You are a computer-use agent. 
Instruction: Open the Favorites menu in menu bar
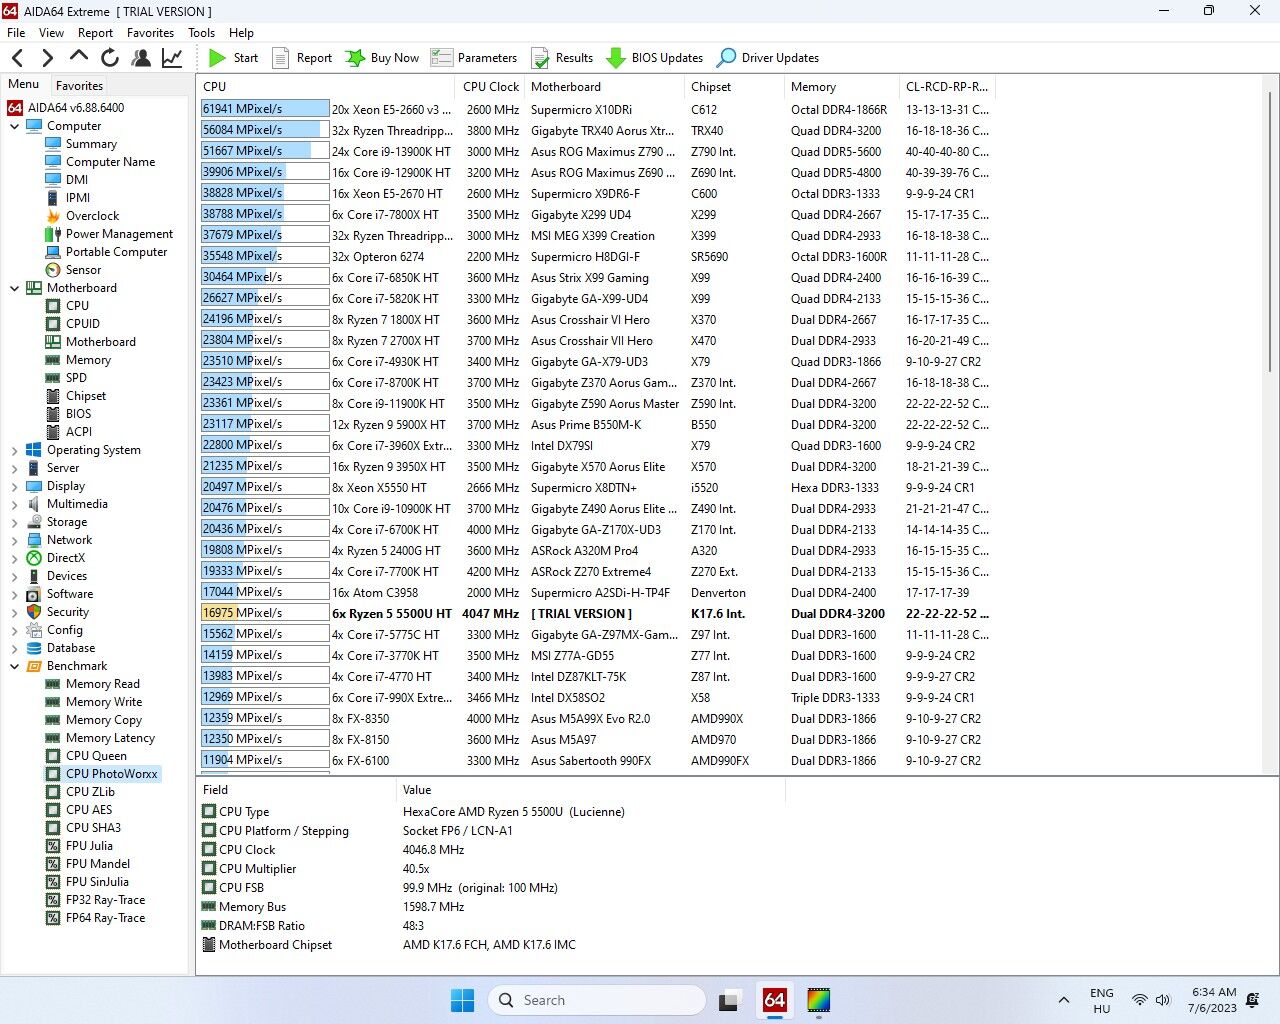(x=150, y=32)
